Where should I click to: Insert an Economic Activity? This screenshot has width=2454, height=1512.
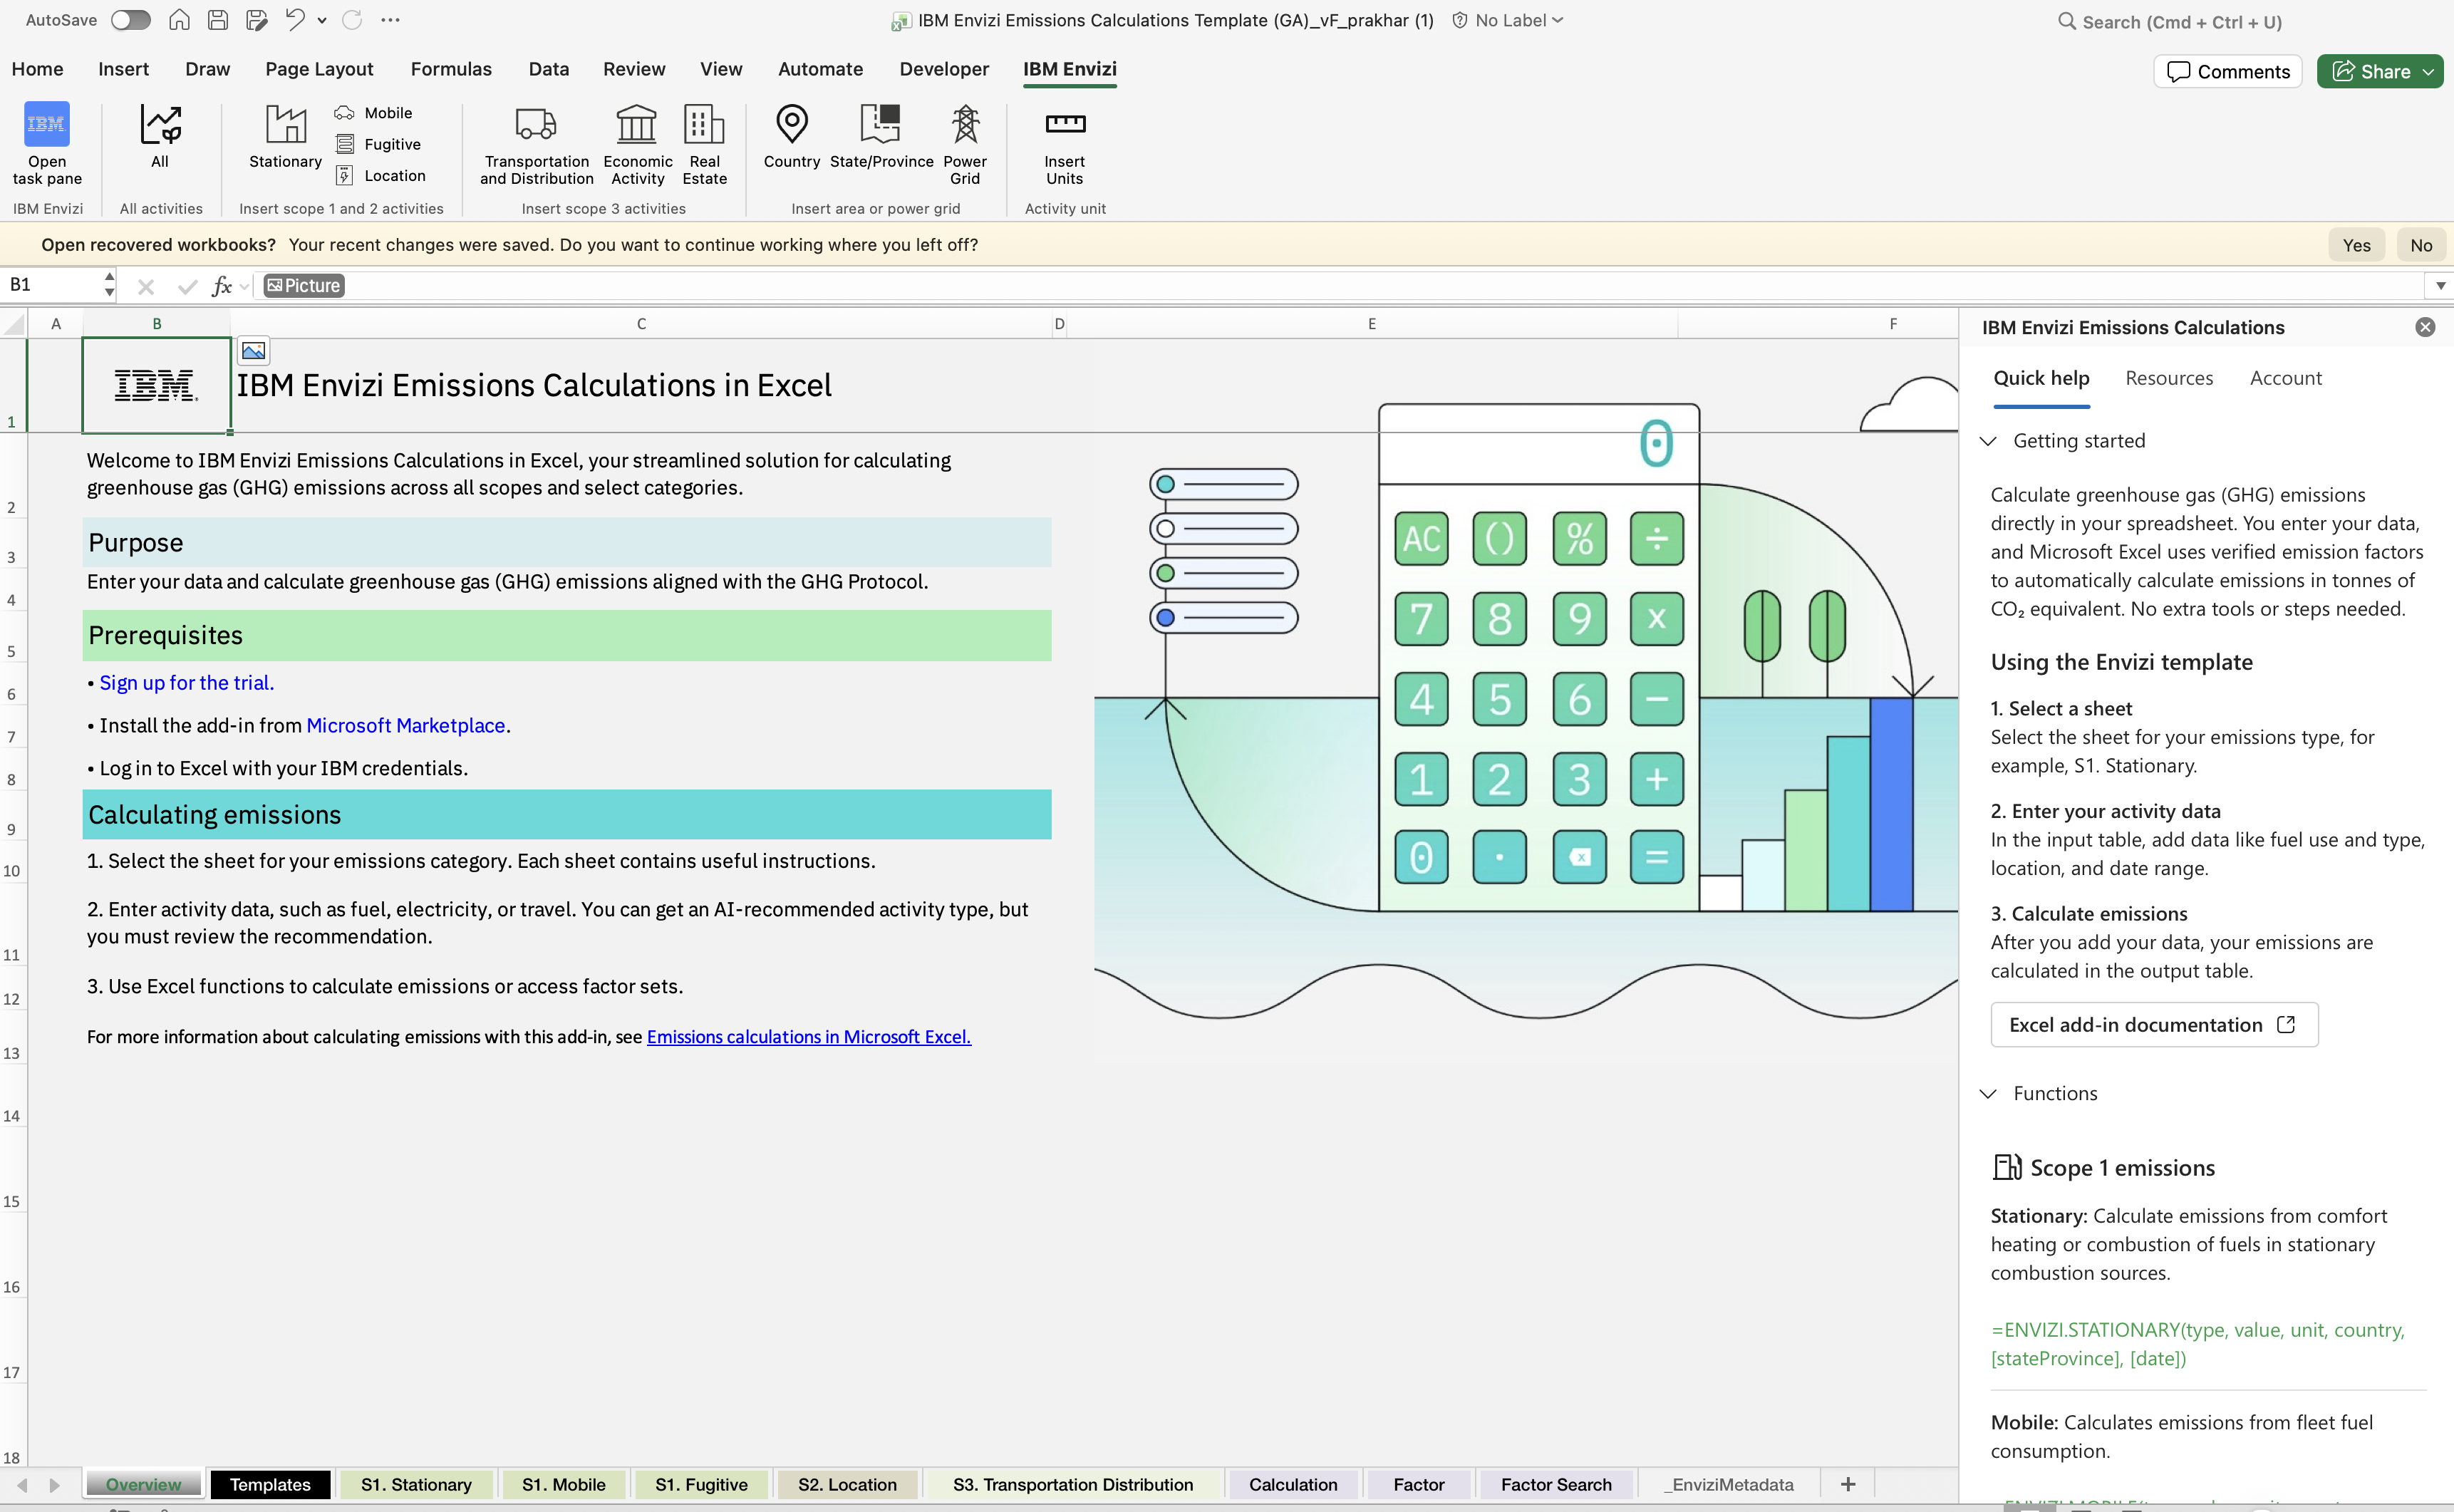(638, 143)
